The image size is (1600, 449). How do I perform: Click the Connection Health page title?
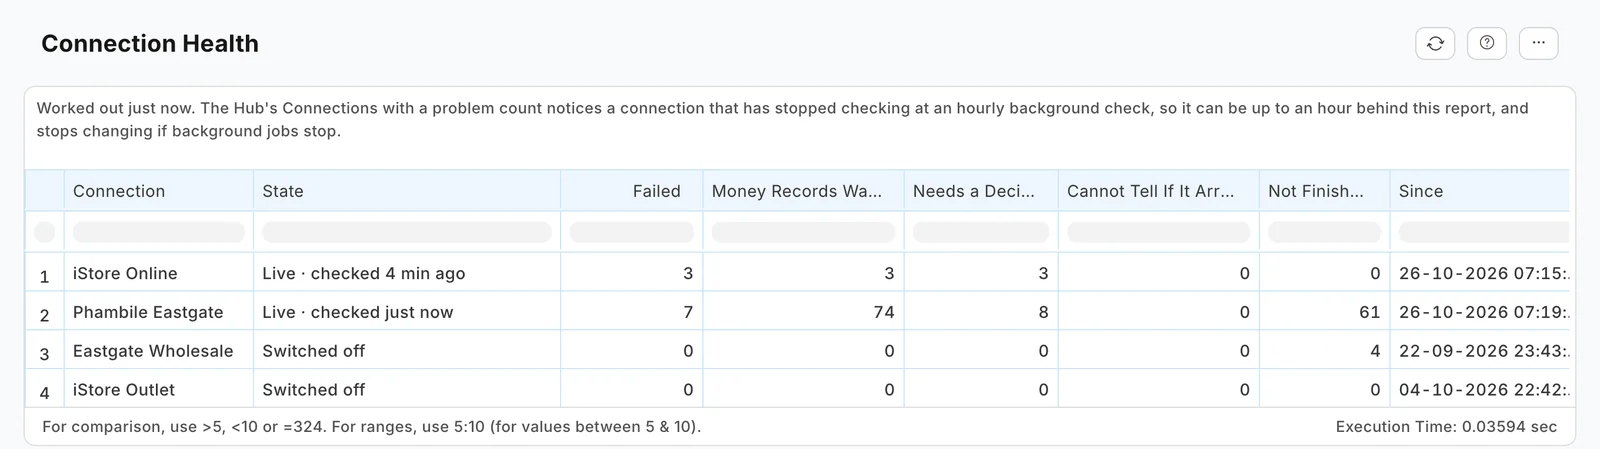click(x=150, y=43)
